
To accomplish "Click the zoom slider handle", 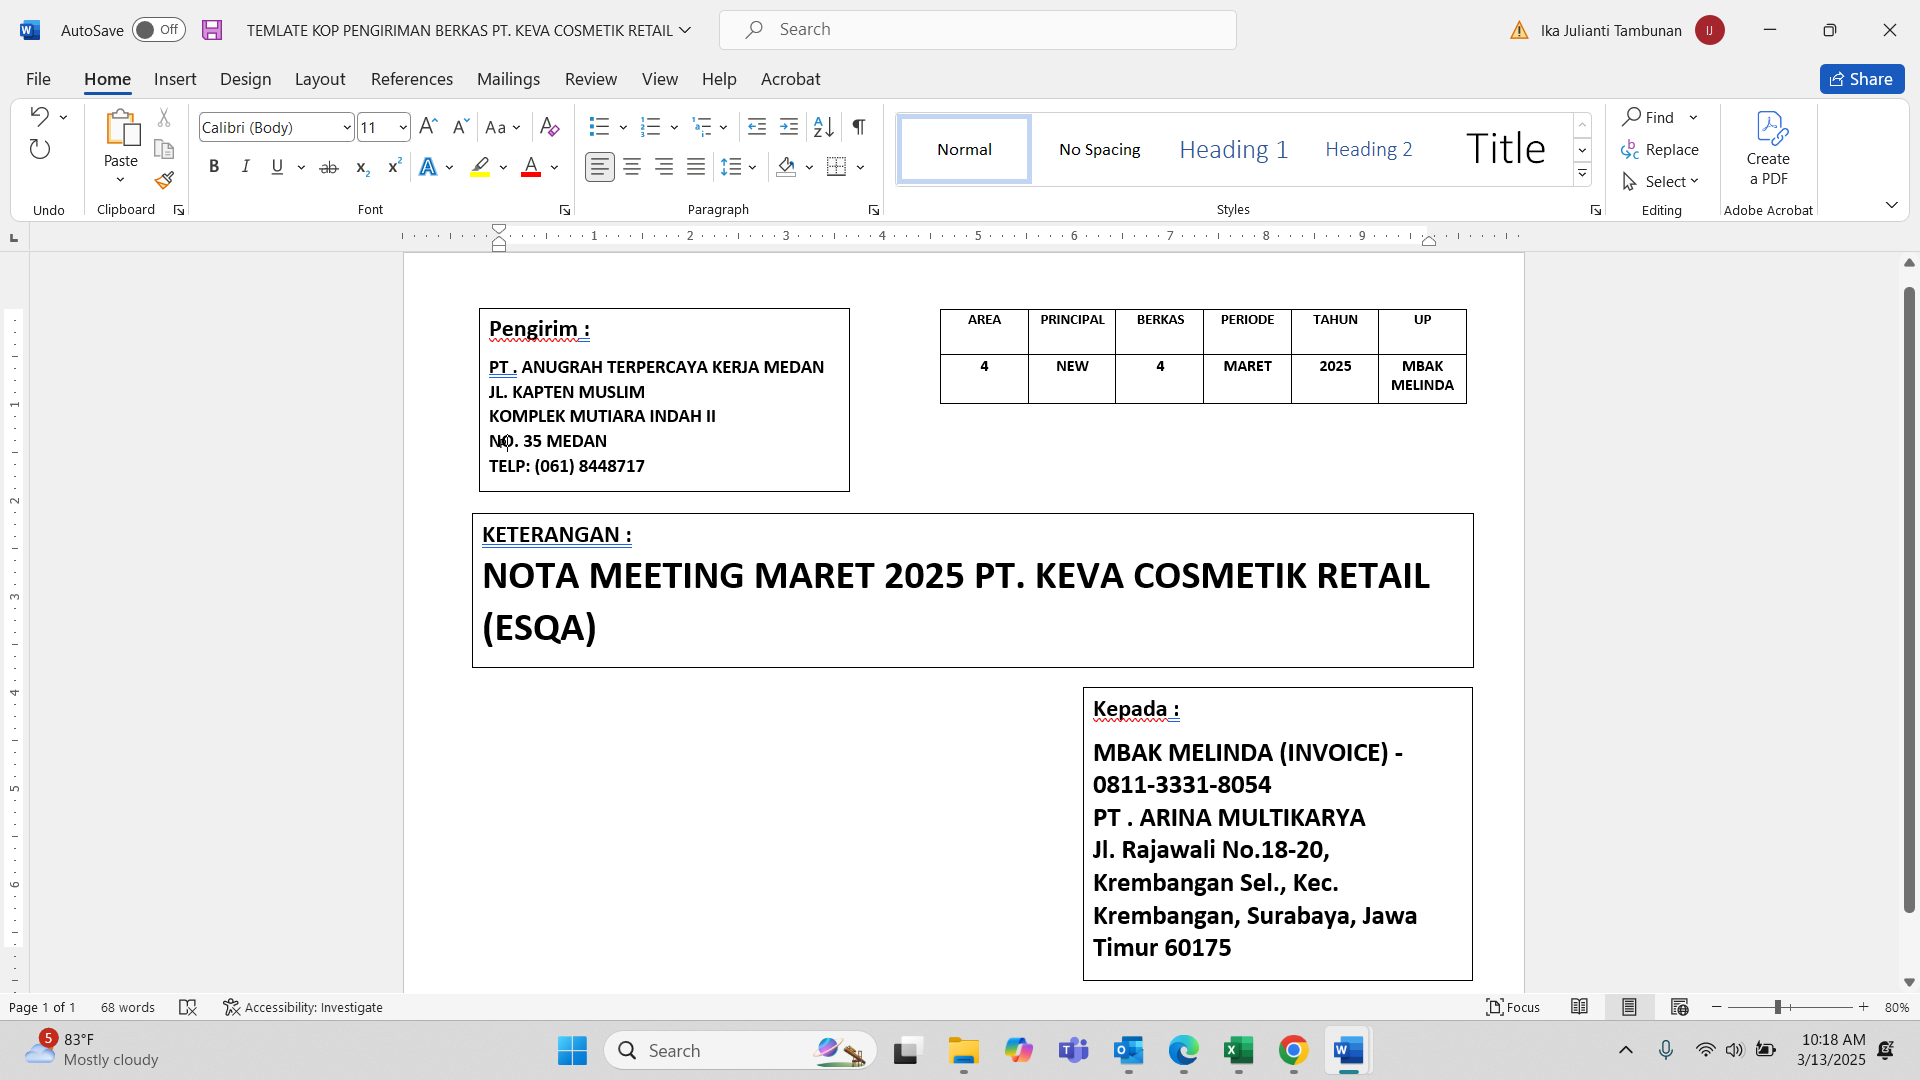I will (x=1778, y=1007).
